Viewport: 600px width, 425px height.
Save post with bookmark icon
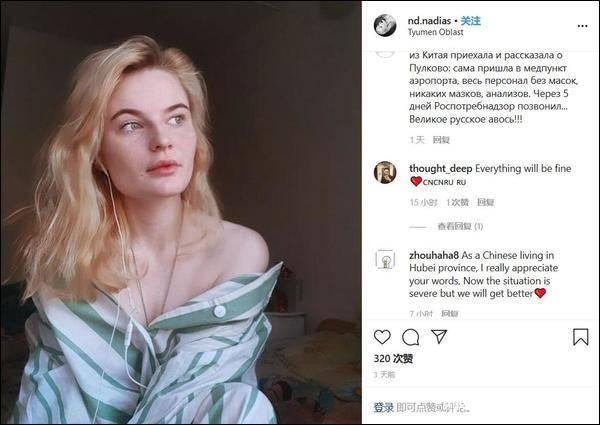pyautogui.click(x=580, y=337)
